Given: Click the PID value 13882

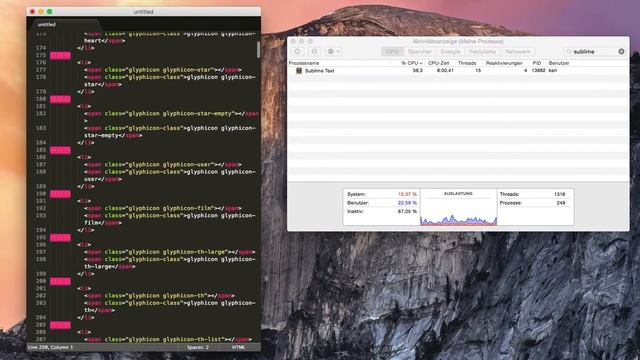Looking at the screenshot, I should (x=538, y=71).
